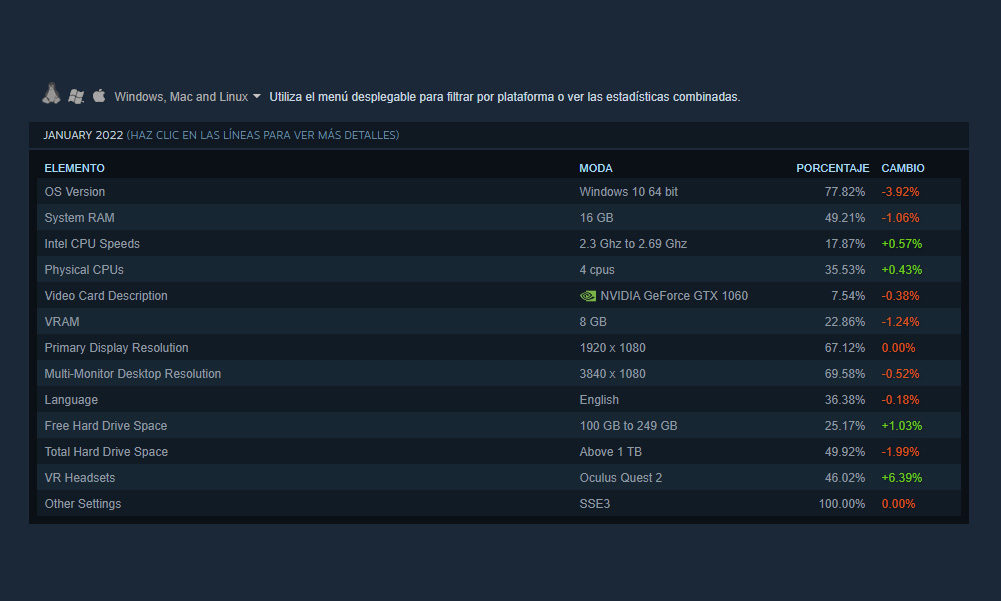The image size is (1001, 601).
Task: Open the platform filter dropdown arrow
Action: pos(257,97)
